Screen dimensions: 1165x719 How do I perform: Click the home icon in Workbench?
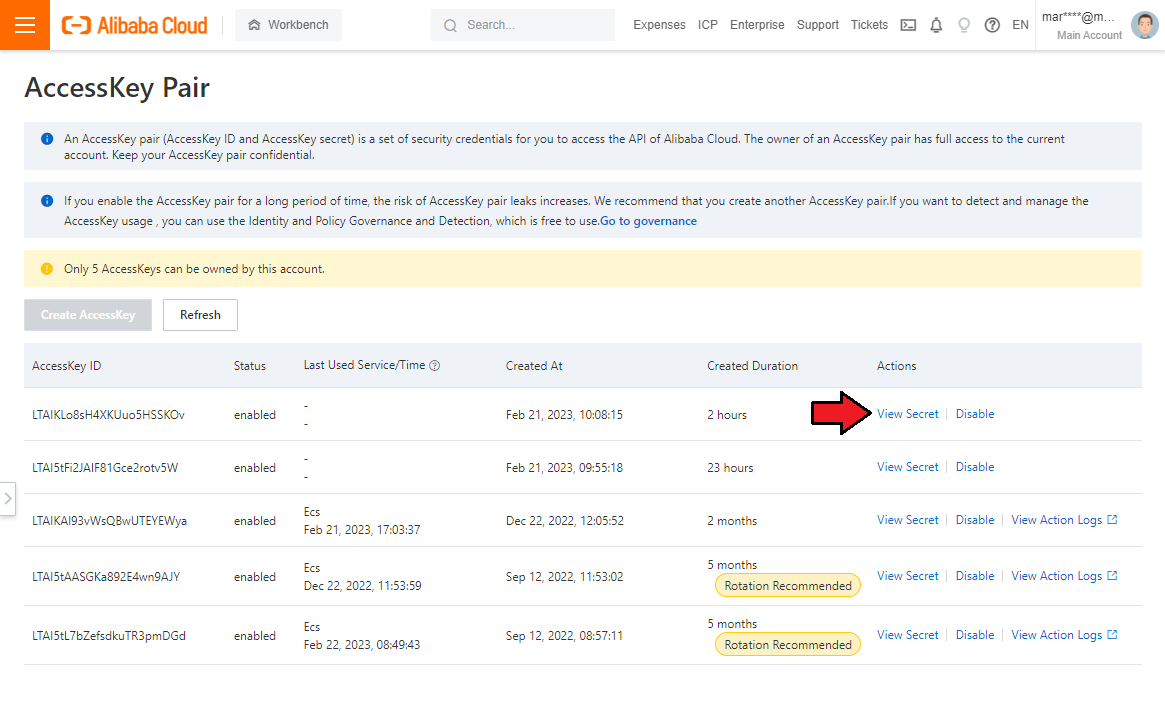(254, 25)
